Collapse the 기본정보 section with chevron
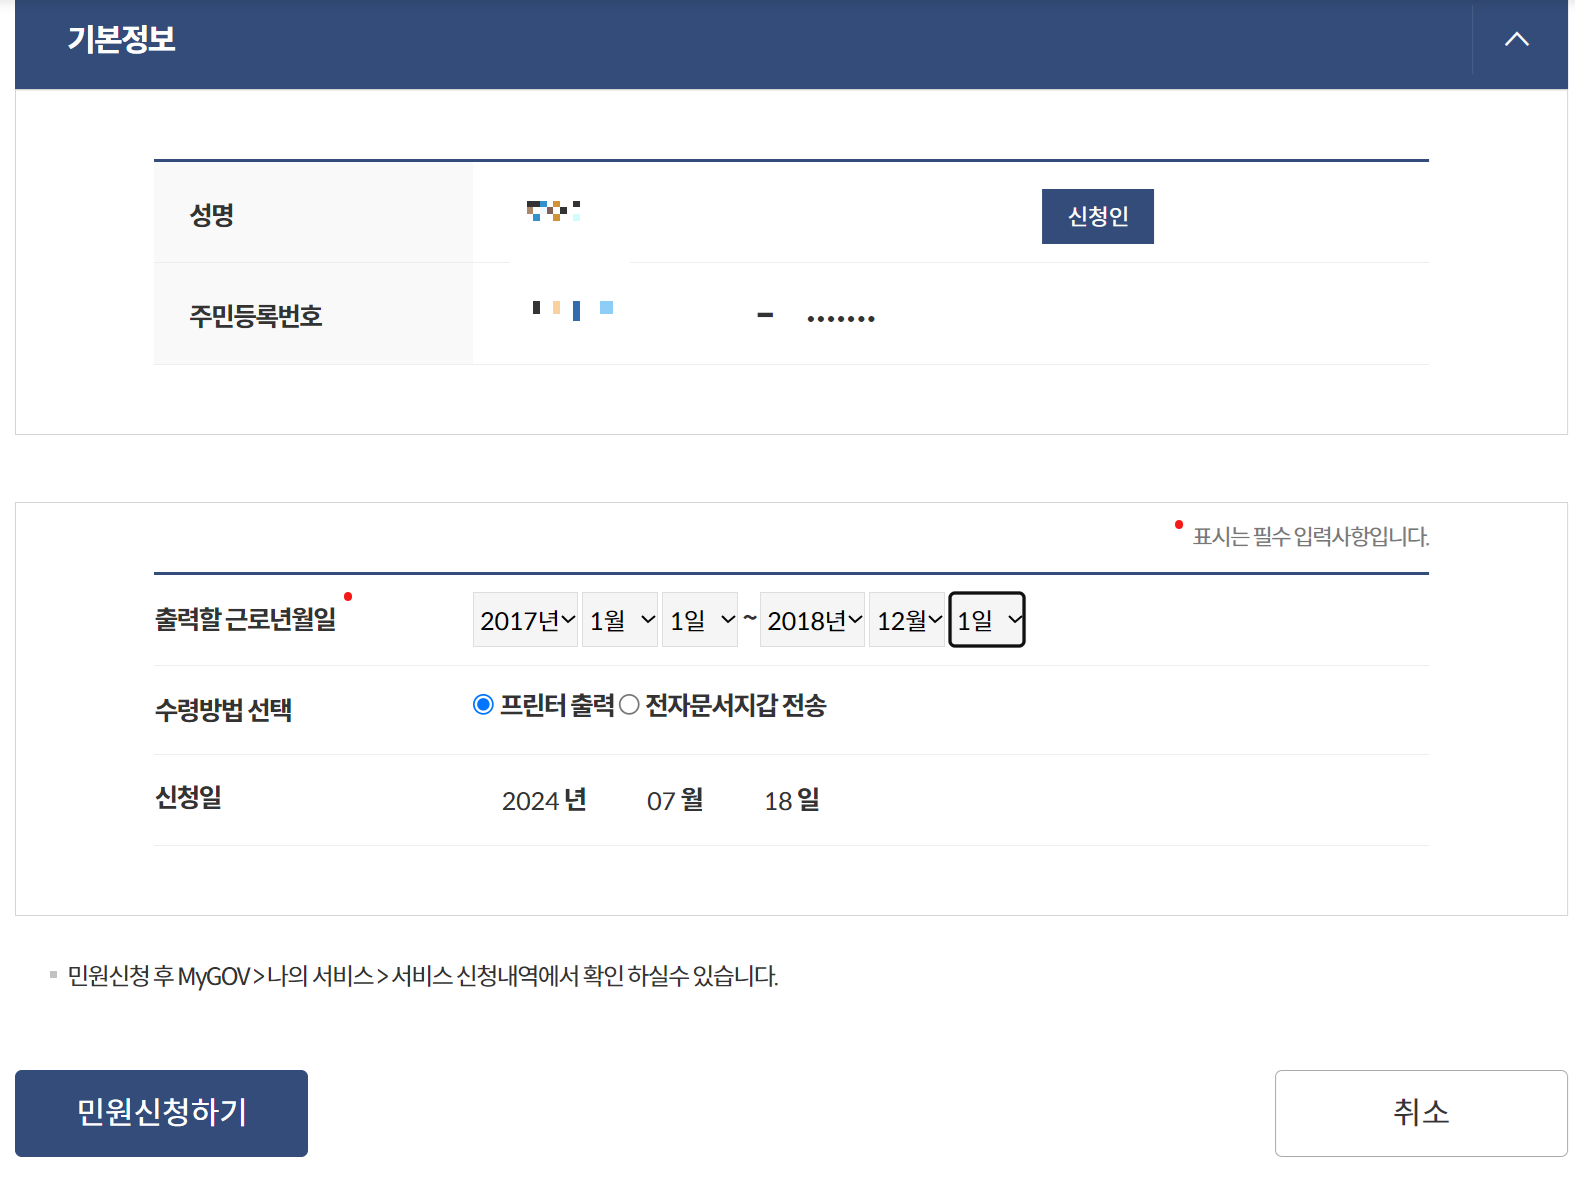 tap(1516, 40)
